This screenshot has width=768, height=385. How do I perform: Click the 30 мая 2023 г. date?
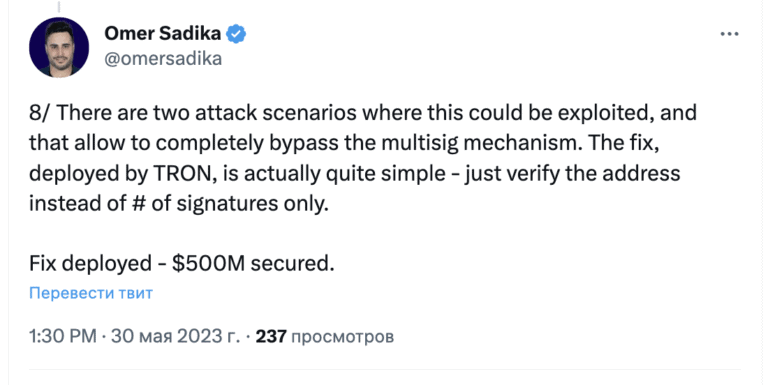click(x=176, y=337)
